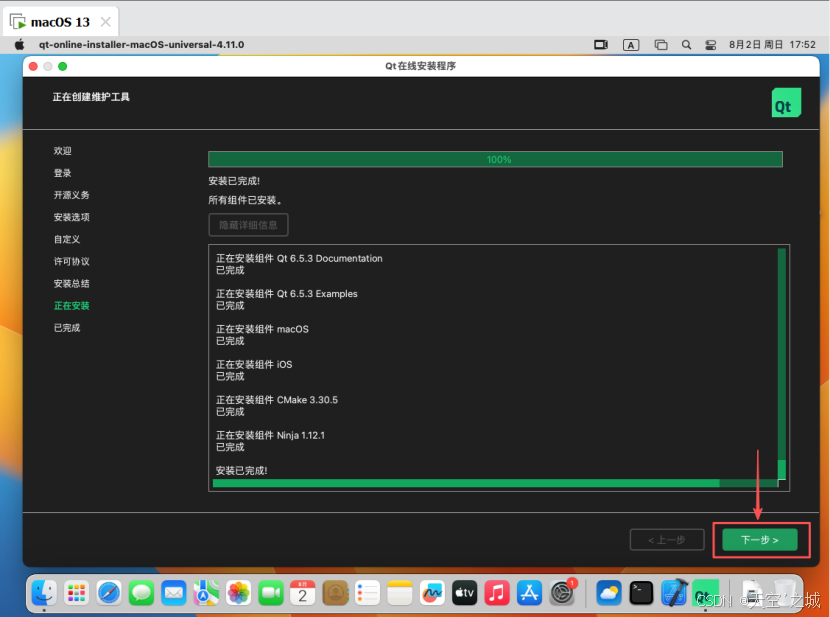
Task: Click the input source A icon
Action: [630, 45]
